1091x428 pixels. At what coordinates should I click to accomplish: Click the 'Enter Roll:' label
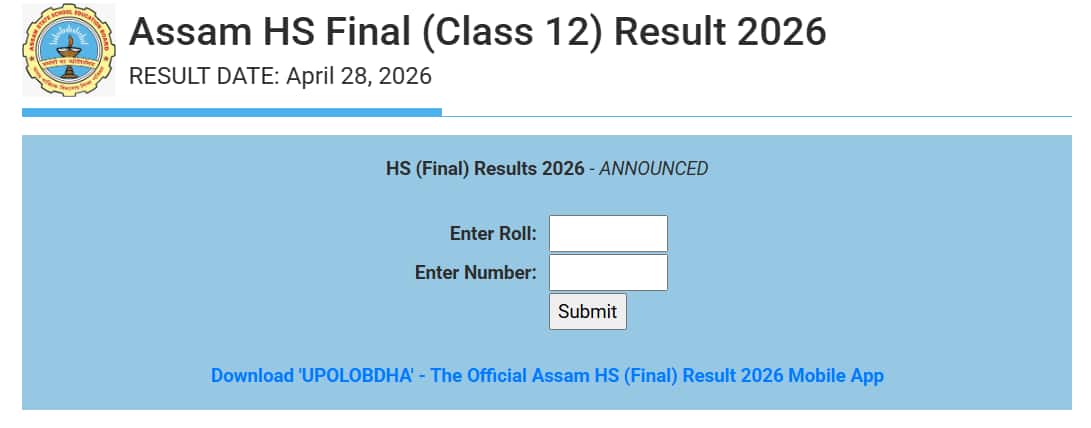click(x=493, y=234)
